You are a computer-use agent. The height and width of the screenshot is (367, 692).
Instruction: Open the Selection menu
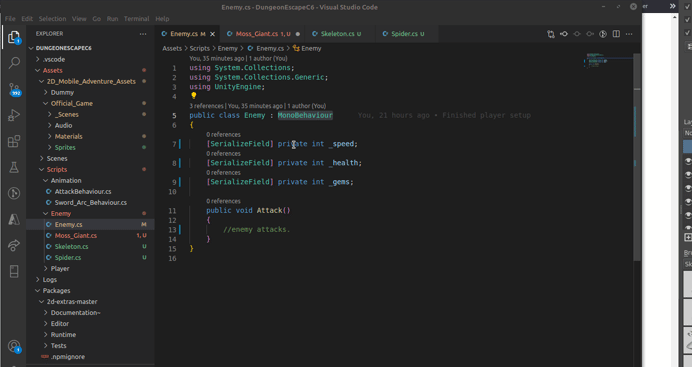(52, 19)
